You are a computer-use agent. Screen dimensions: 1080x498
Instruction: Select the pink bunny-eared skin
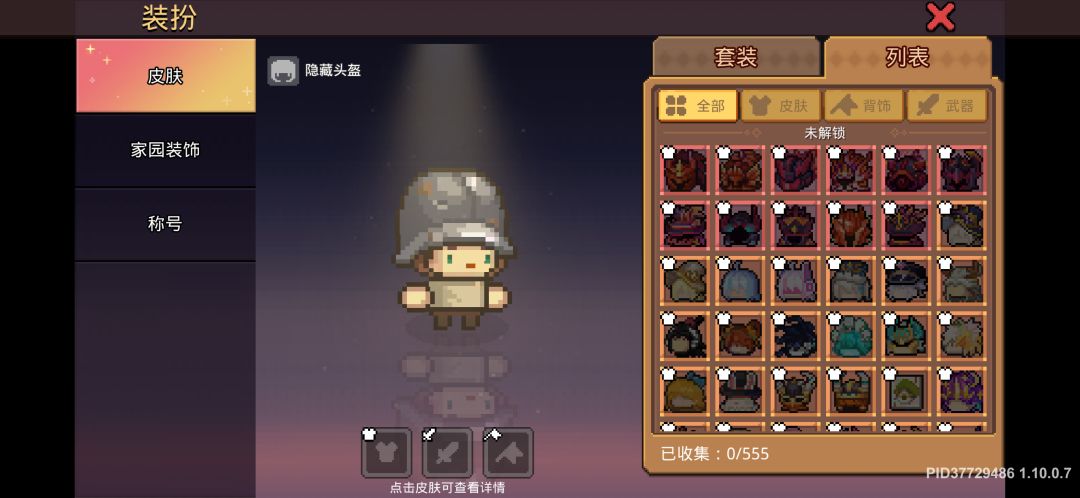pyautogui.click(x=796, y=280)
